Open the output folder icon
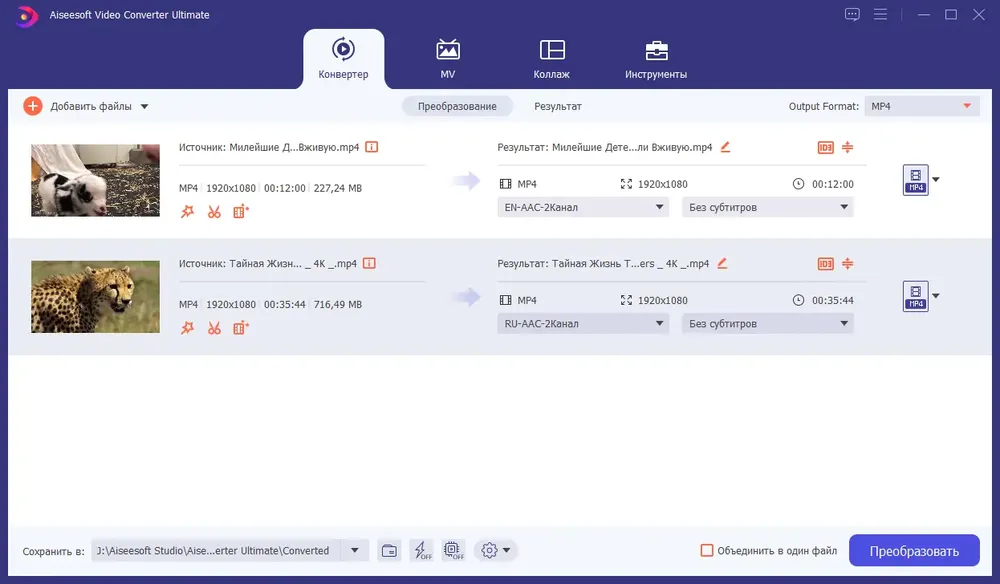Screen dimensions: 1000x584 tap(389, 550)
